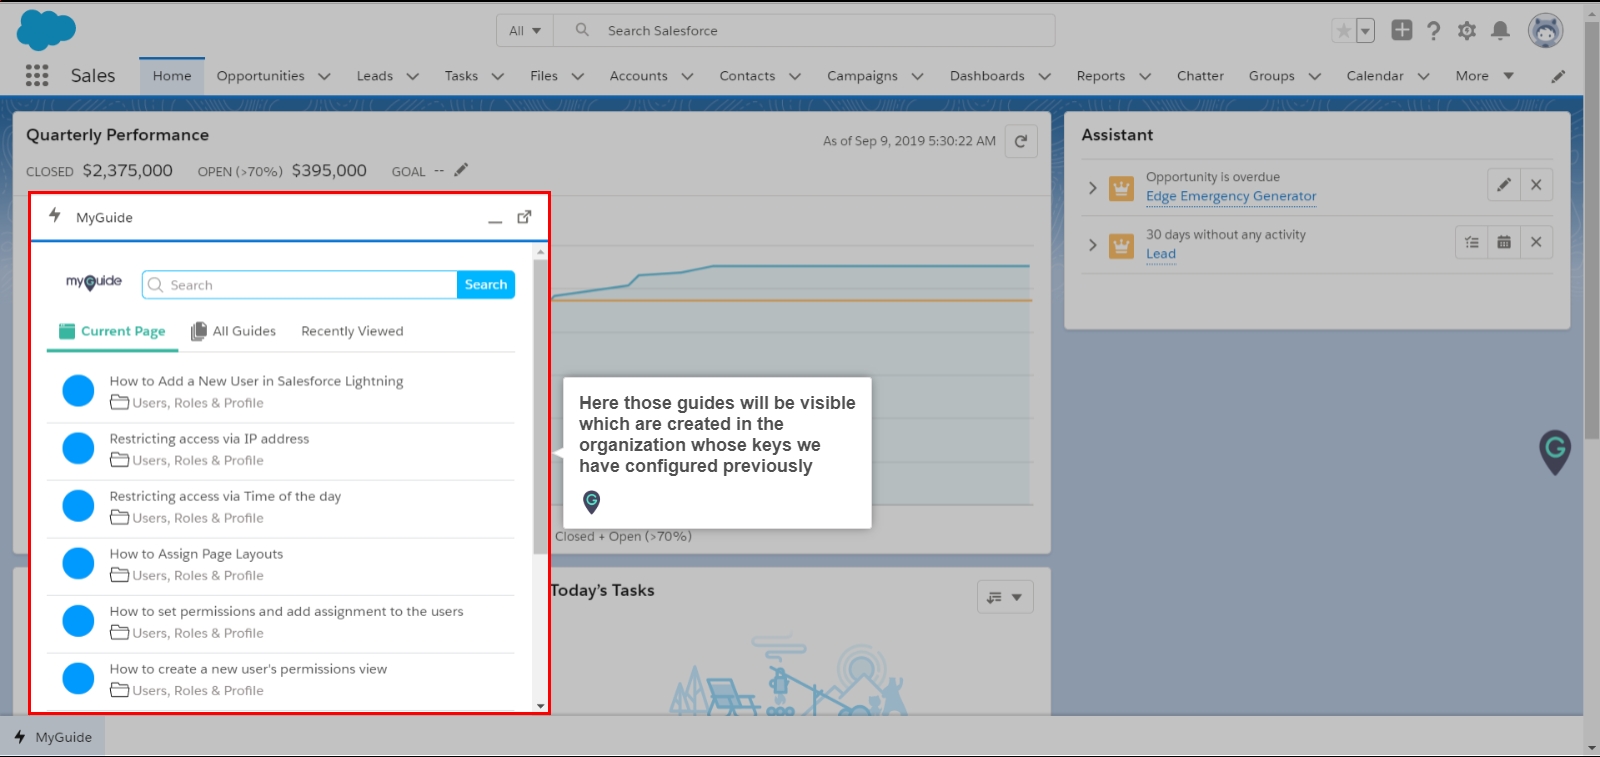Open the Calendar tab

click(x=1375, y=76)
